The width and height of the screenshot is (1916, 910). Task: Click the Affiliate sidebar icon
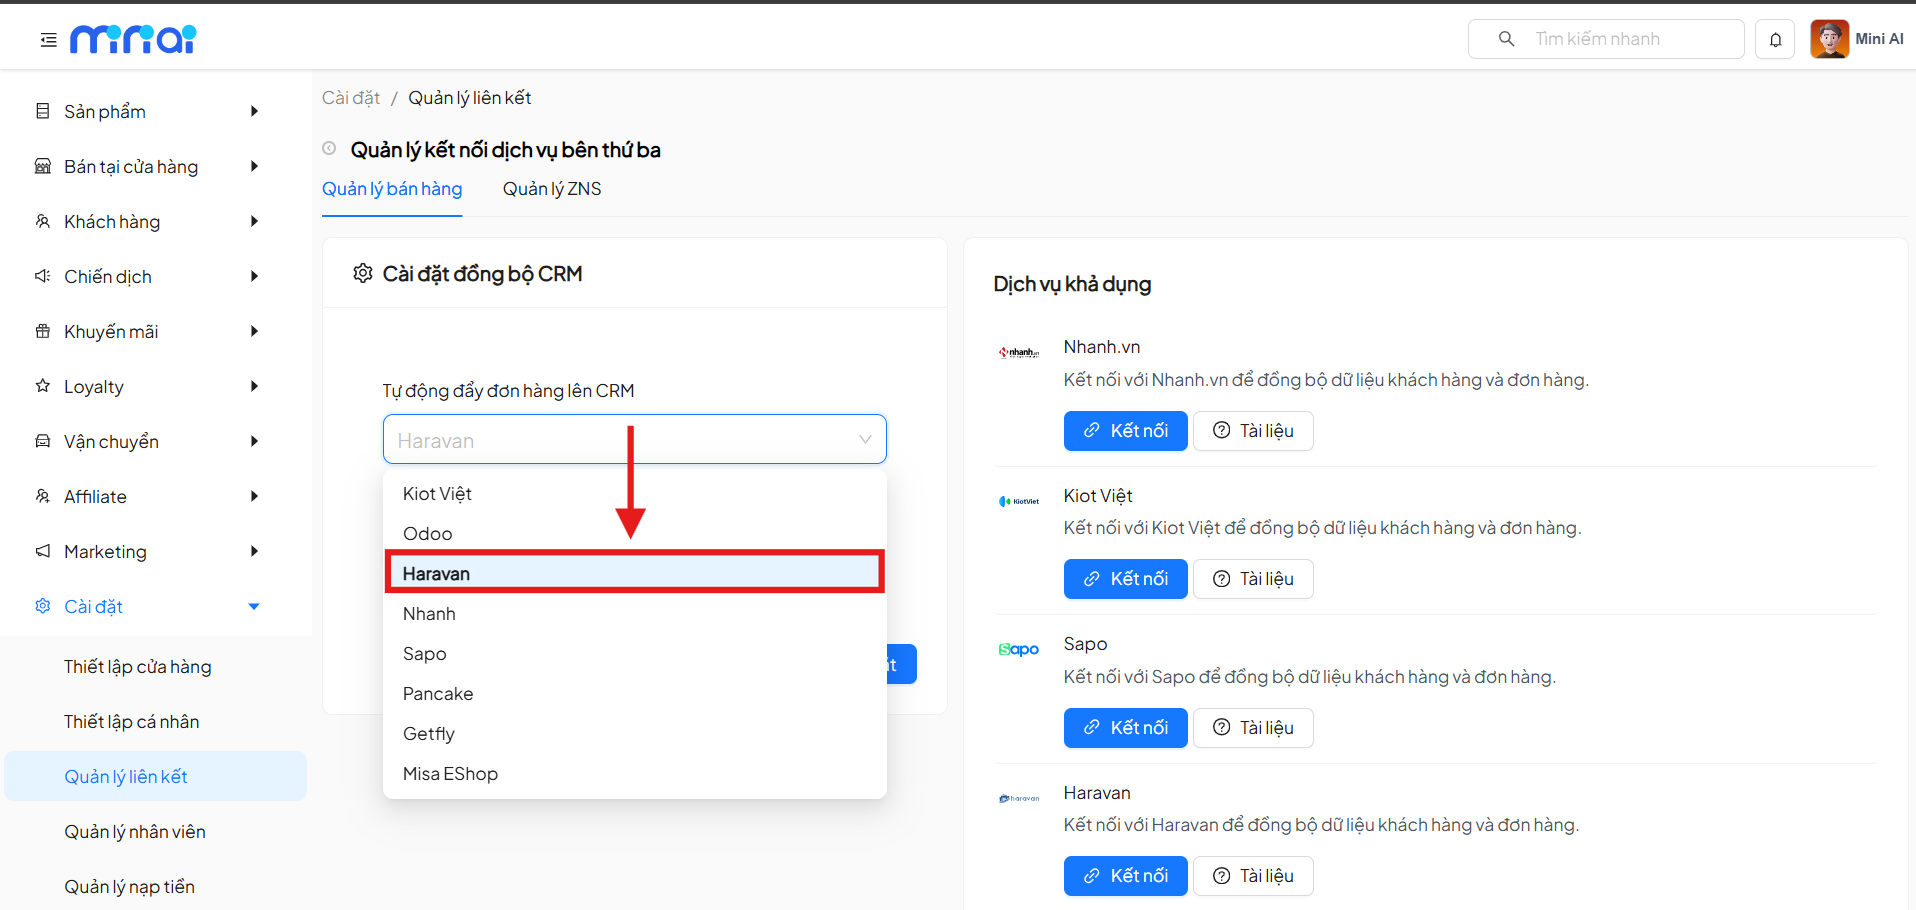[x=41, y=496]
